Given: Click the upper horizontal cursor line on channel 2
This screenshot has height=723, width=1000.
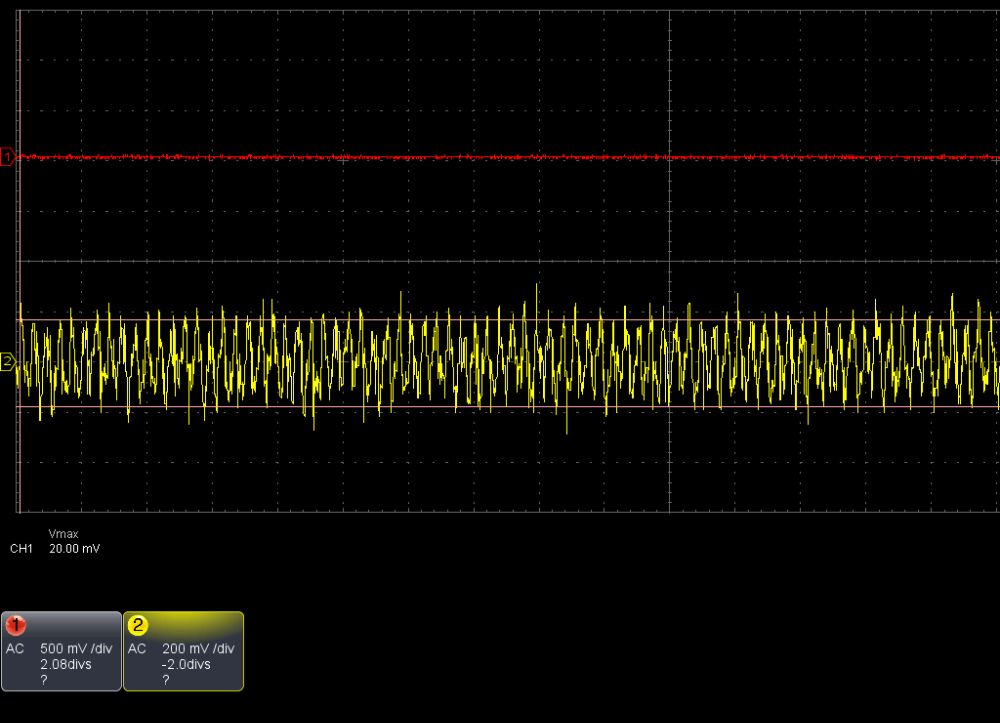Looking at the screenshot, I should pos(510,320).
